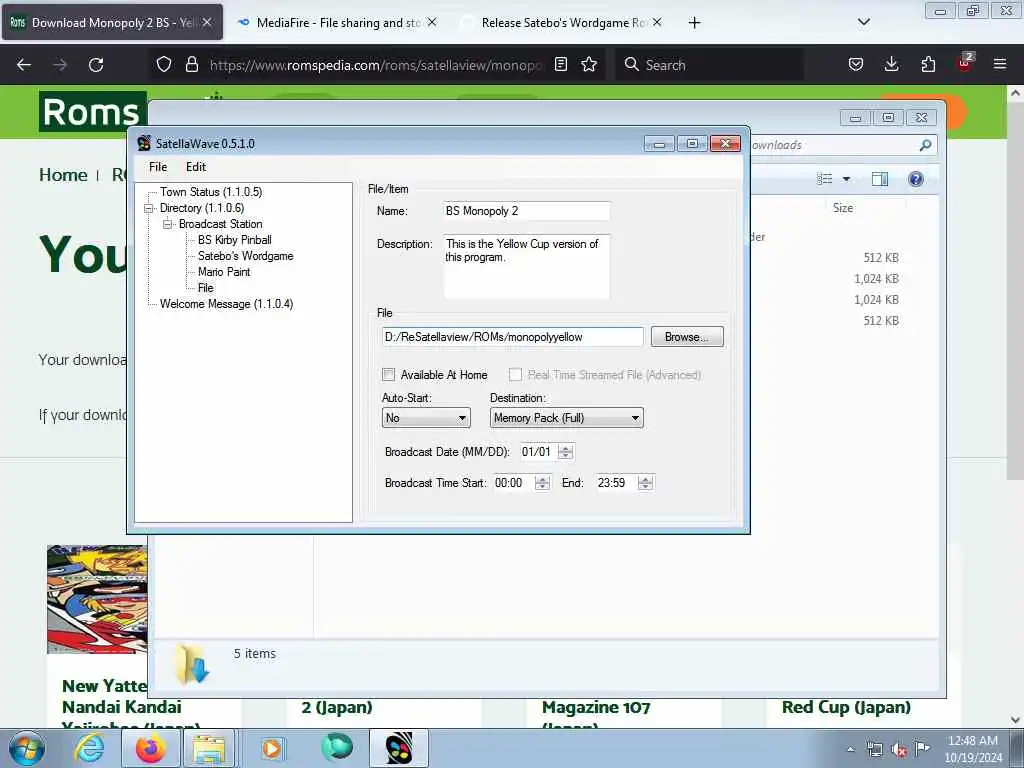Screen dimensions: 1024x768
Task: Bookmark this page with star icon
Action: (589, 64)
